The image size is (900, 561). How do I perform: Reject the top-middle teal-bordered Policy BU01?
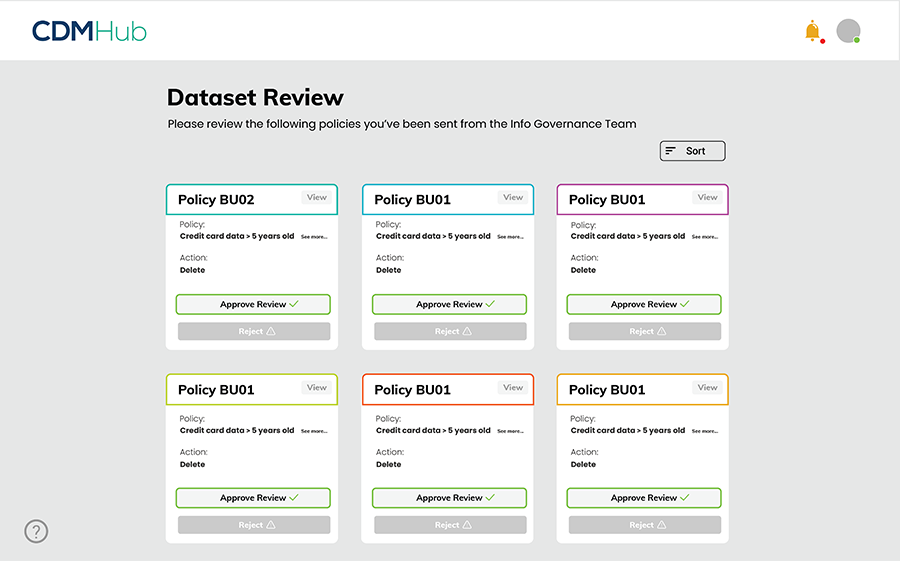(449, 331)
